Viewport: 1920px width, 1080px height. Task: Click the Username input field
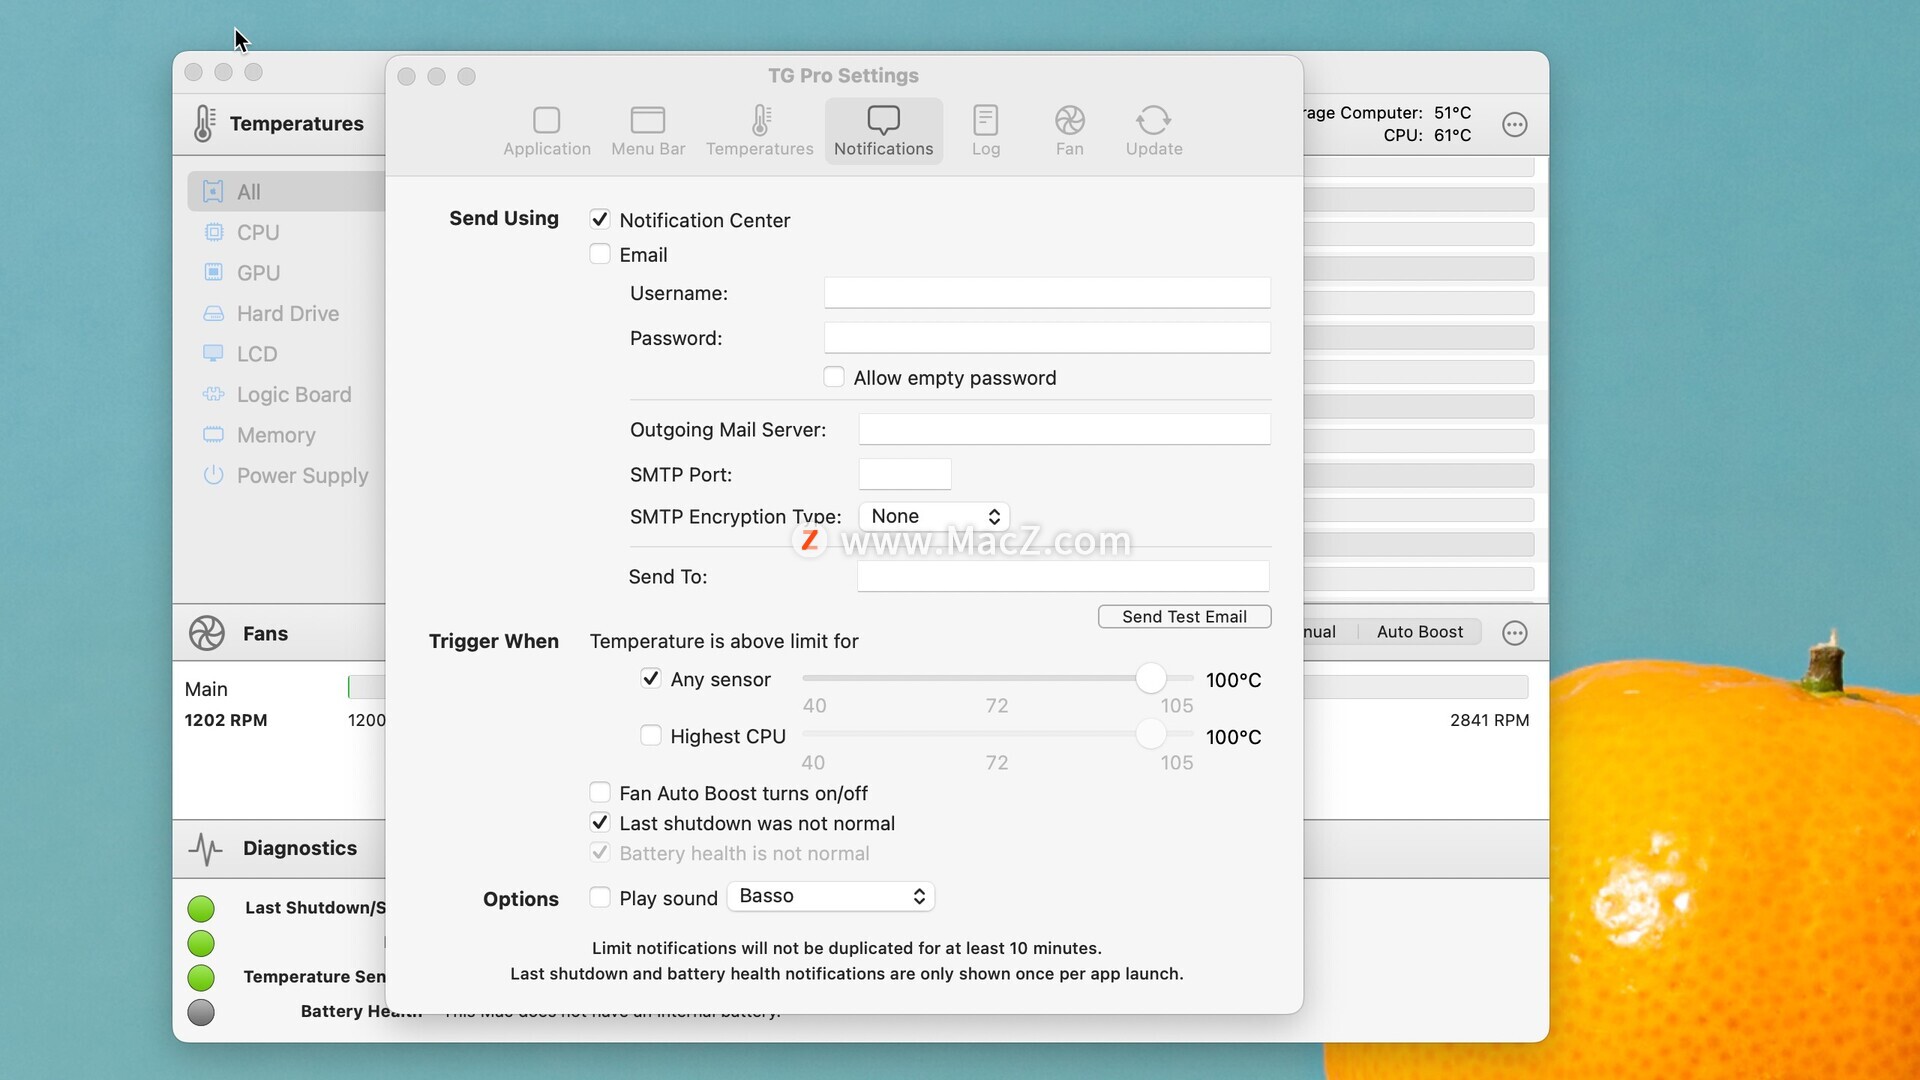click(x=1047, y=293)
